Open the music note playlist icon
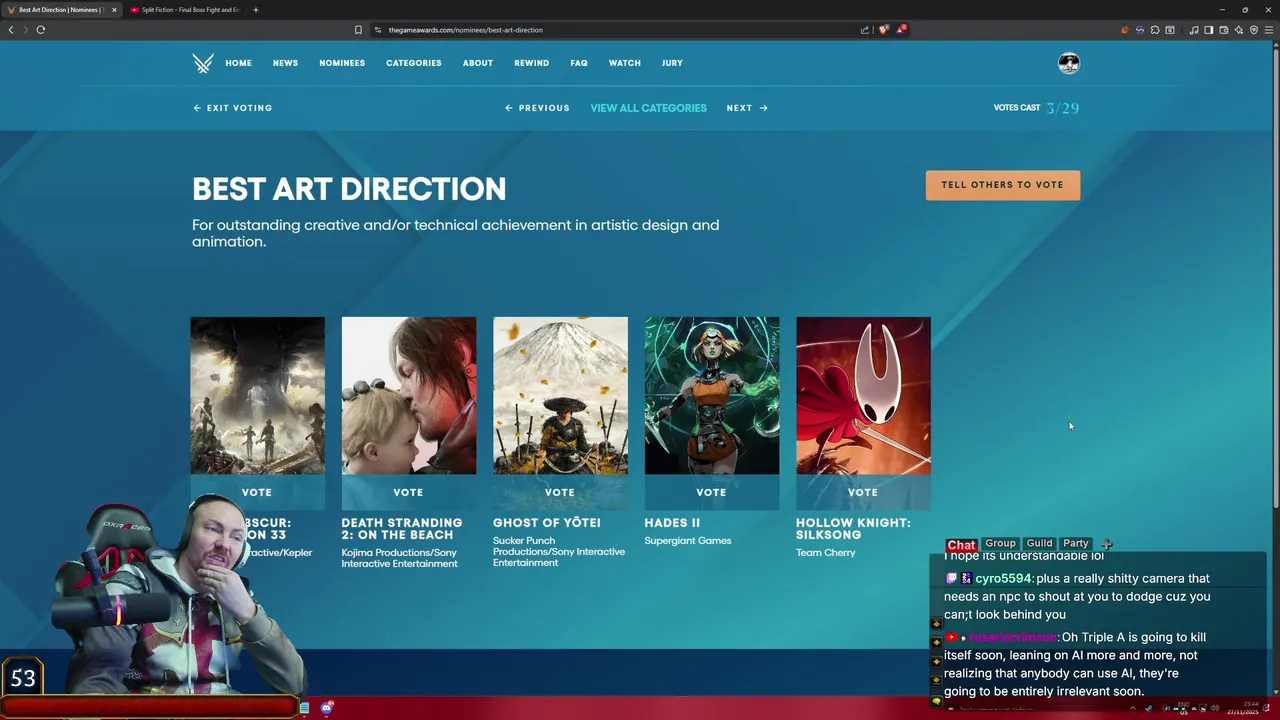This screenshot has width=1280, height=720. click(x=1194, y=29)
